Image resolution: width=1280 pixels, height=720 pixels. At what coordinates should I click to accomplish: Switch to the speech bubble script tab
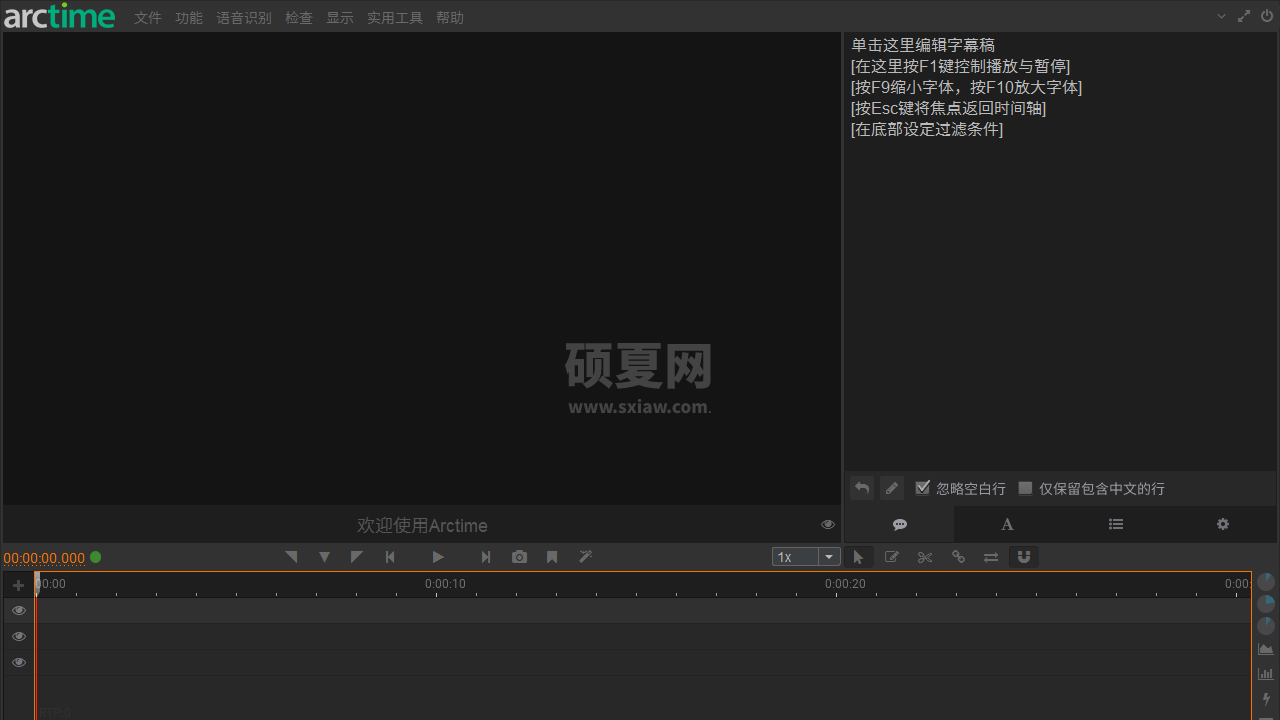(x=900, y=524)
